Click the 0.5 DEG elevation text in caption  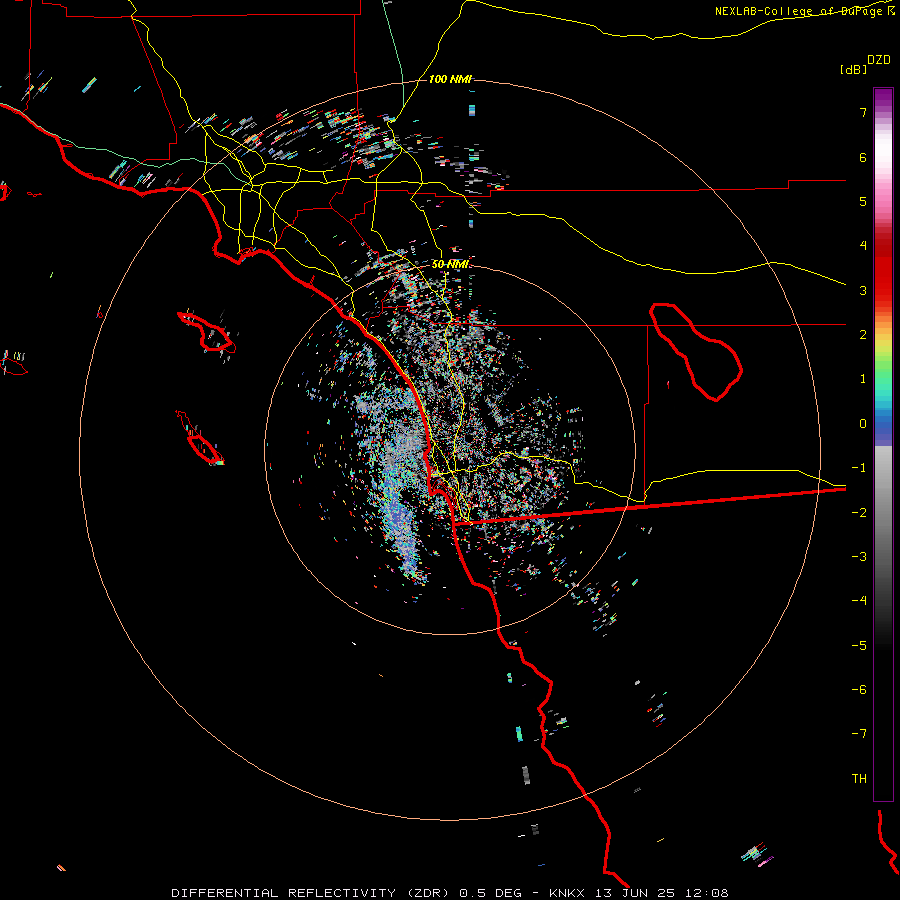pyautogui.click(x=491, y=893)
